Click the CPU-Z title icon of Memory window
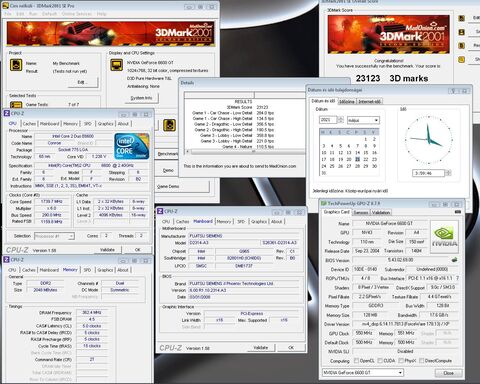The width and height of the screenshot is (480, 384). tap(7, 260)
